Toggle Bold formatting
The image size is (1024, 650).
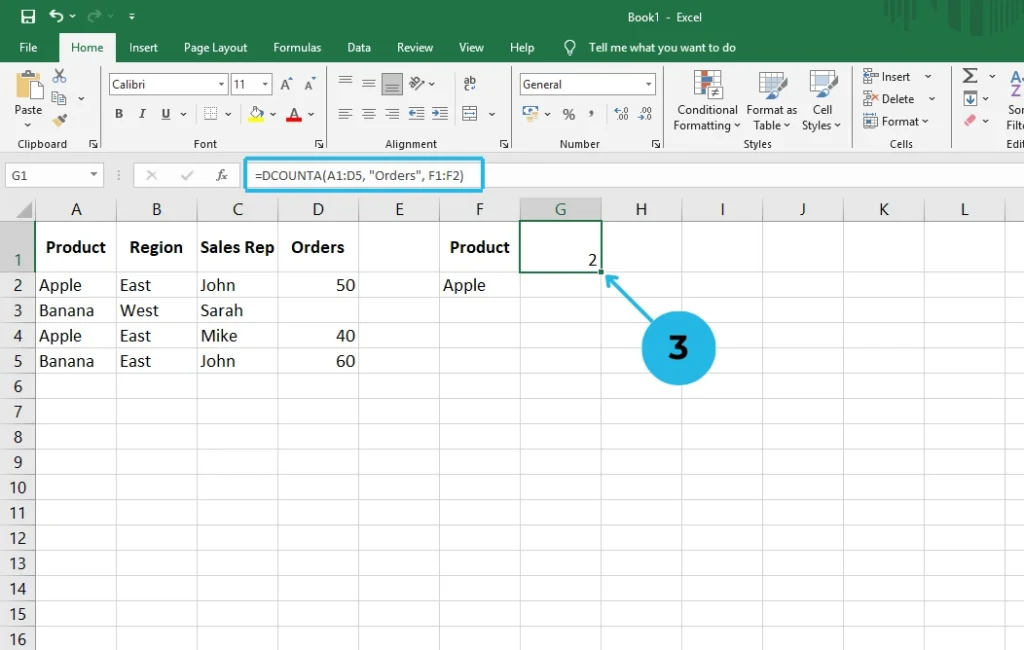click(x=119, y=114)
